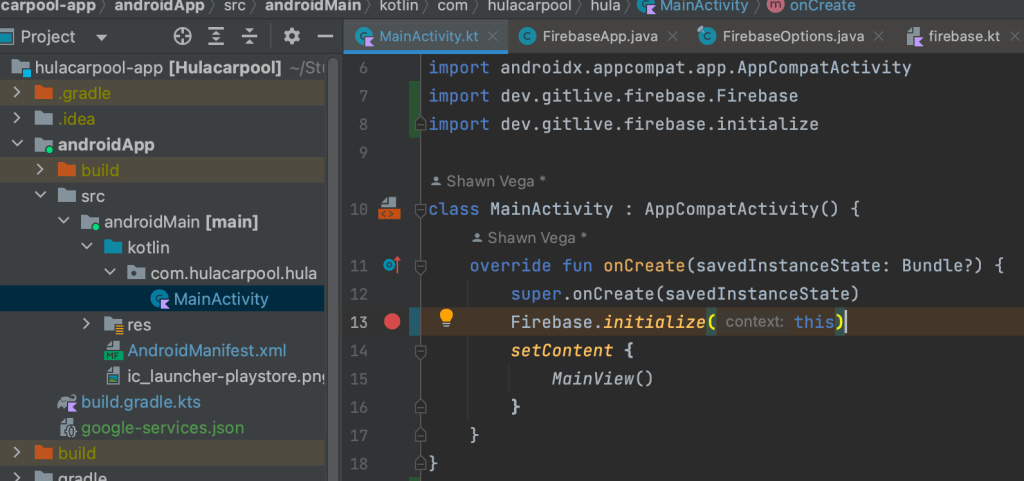Open google-services.json file in tree
The image size is (1024, 481).
coord(162,427)
